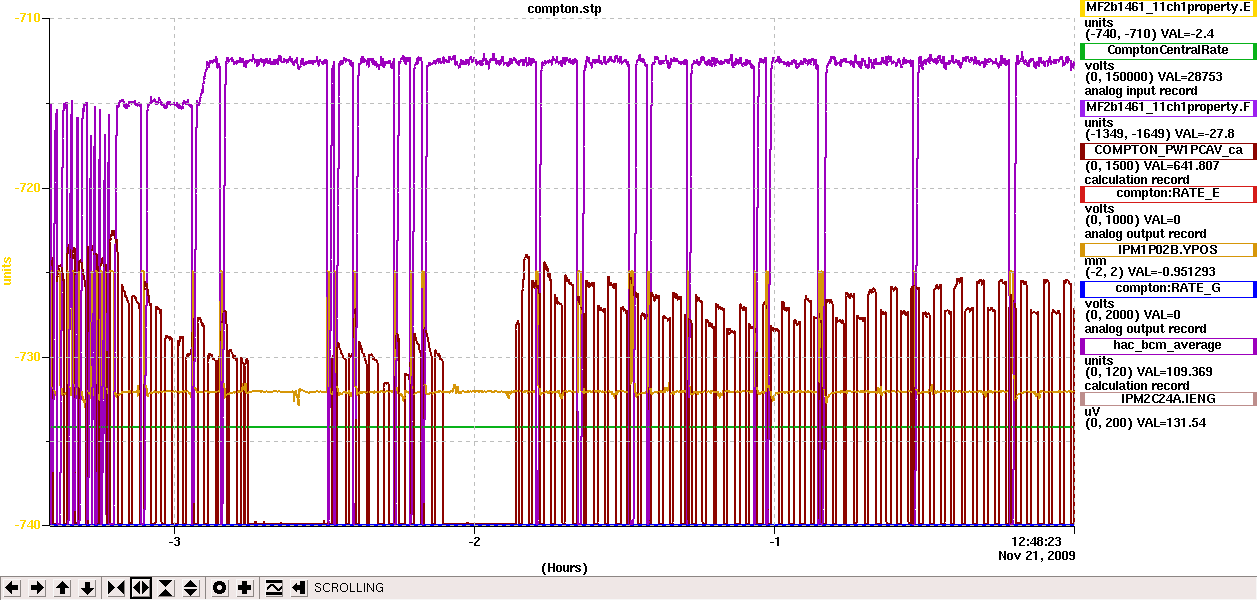Click the (Hours) x-axis label
This screenshot has height=600, width=1257.
(564, 567)
